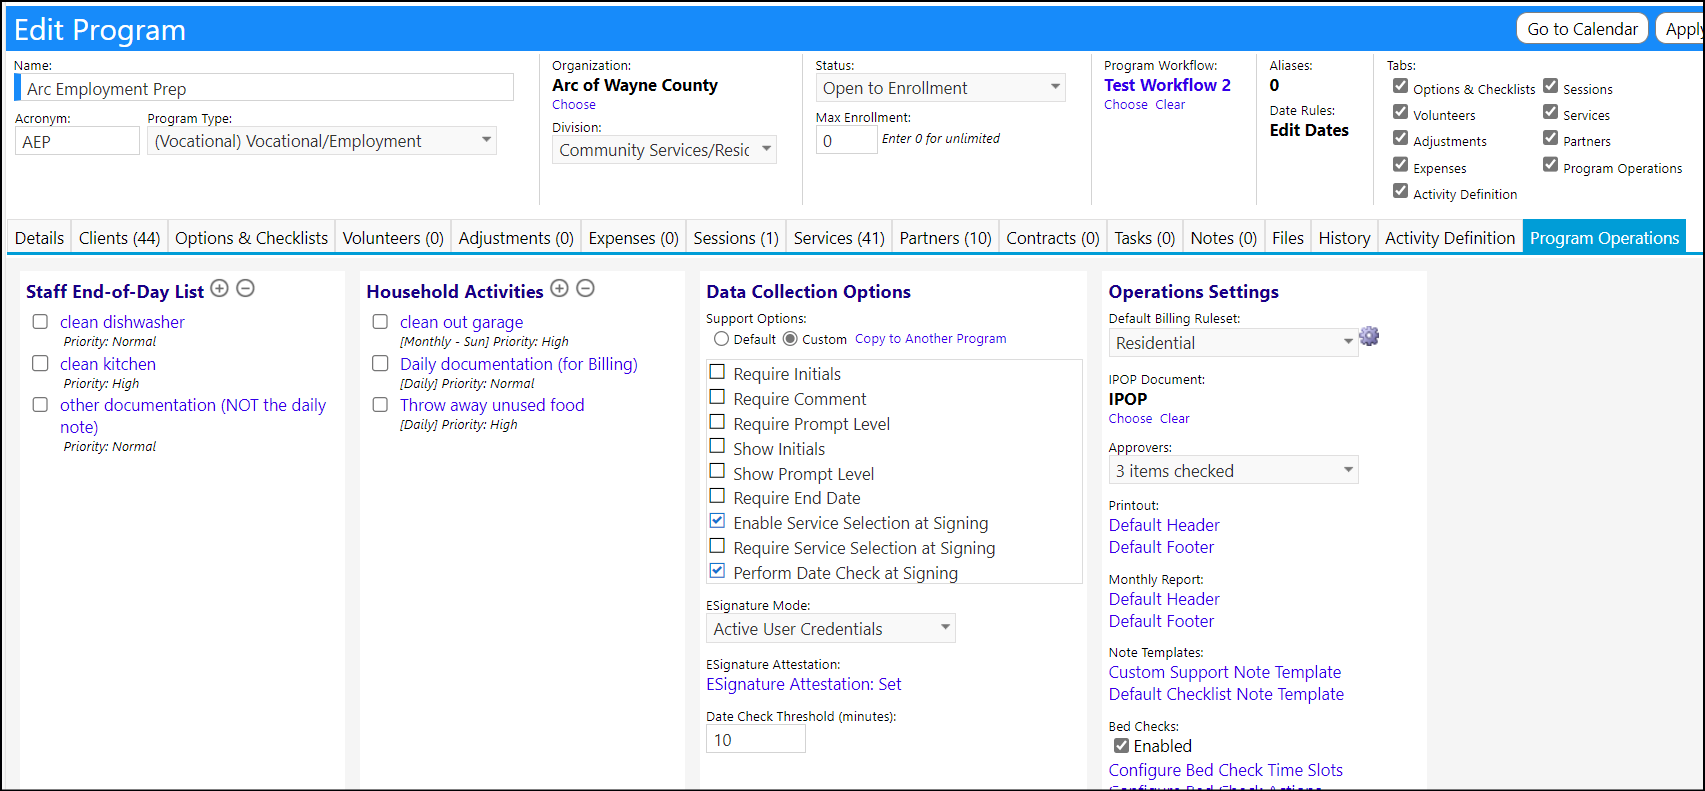Check the clean dishwasher task

[40, 322]
